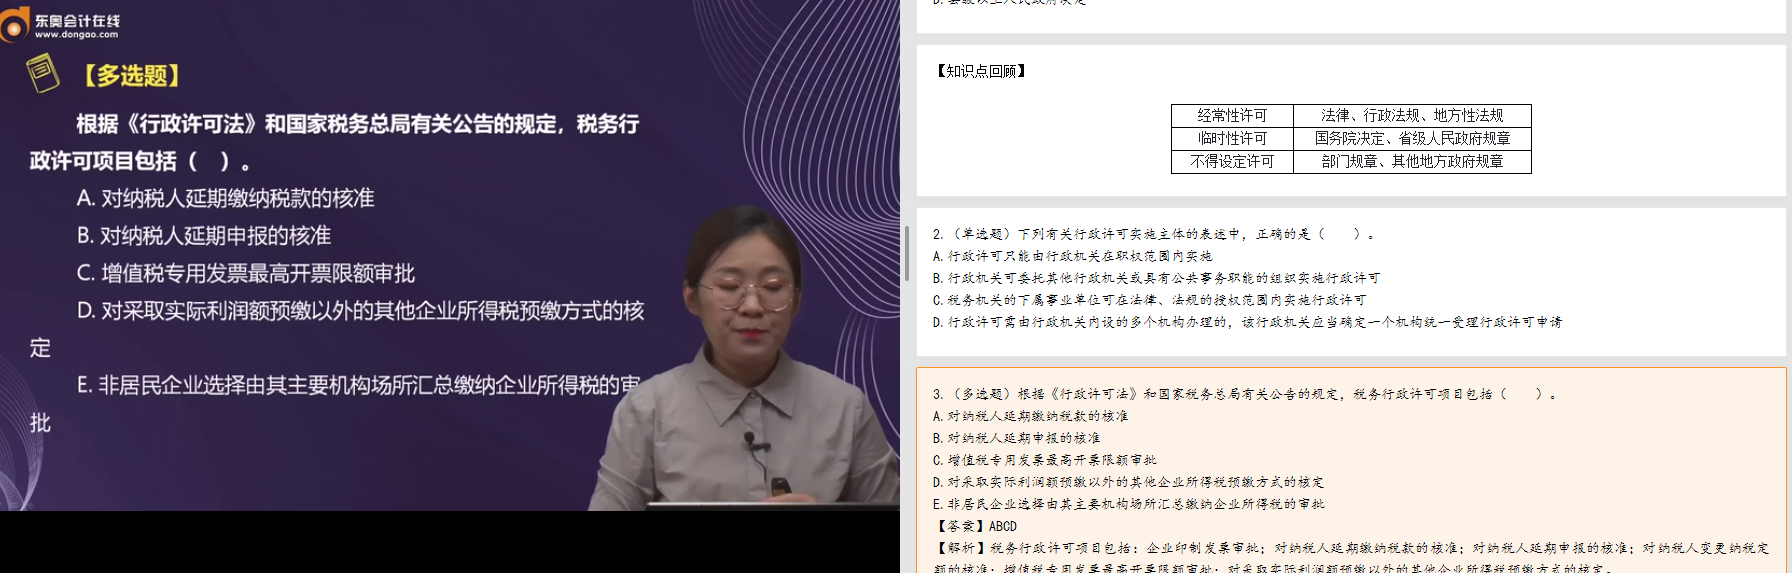1792x573 pixels.
Task: Open question 2 single-choice card
Action: click(x=1350, y=280)
